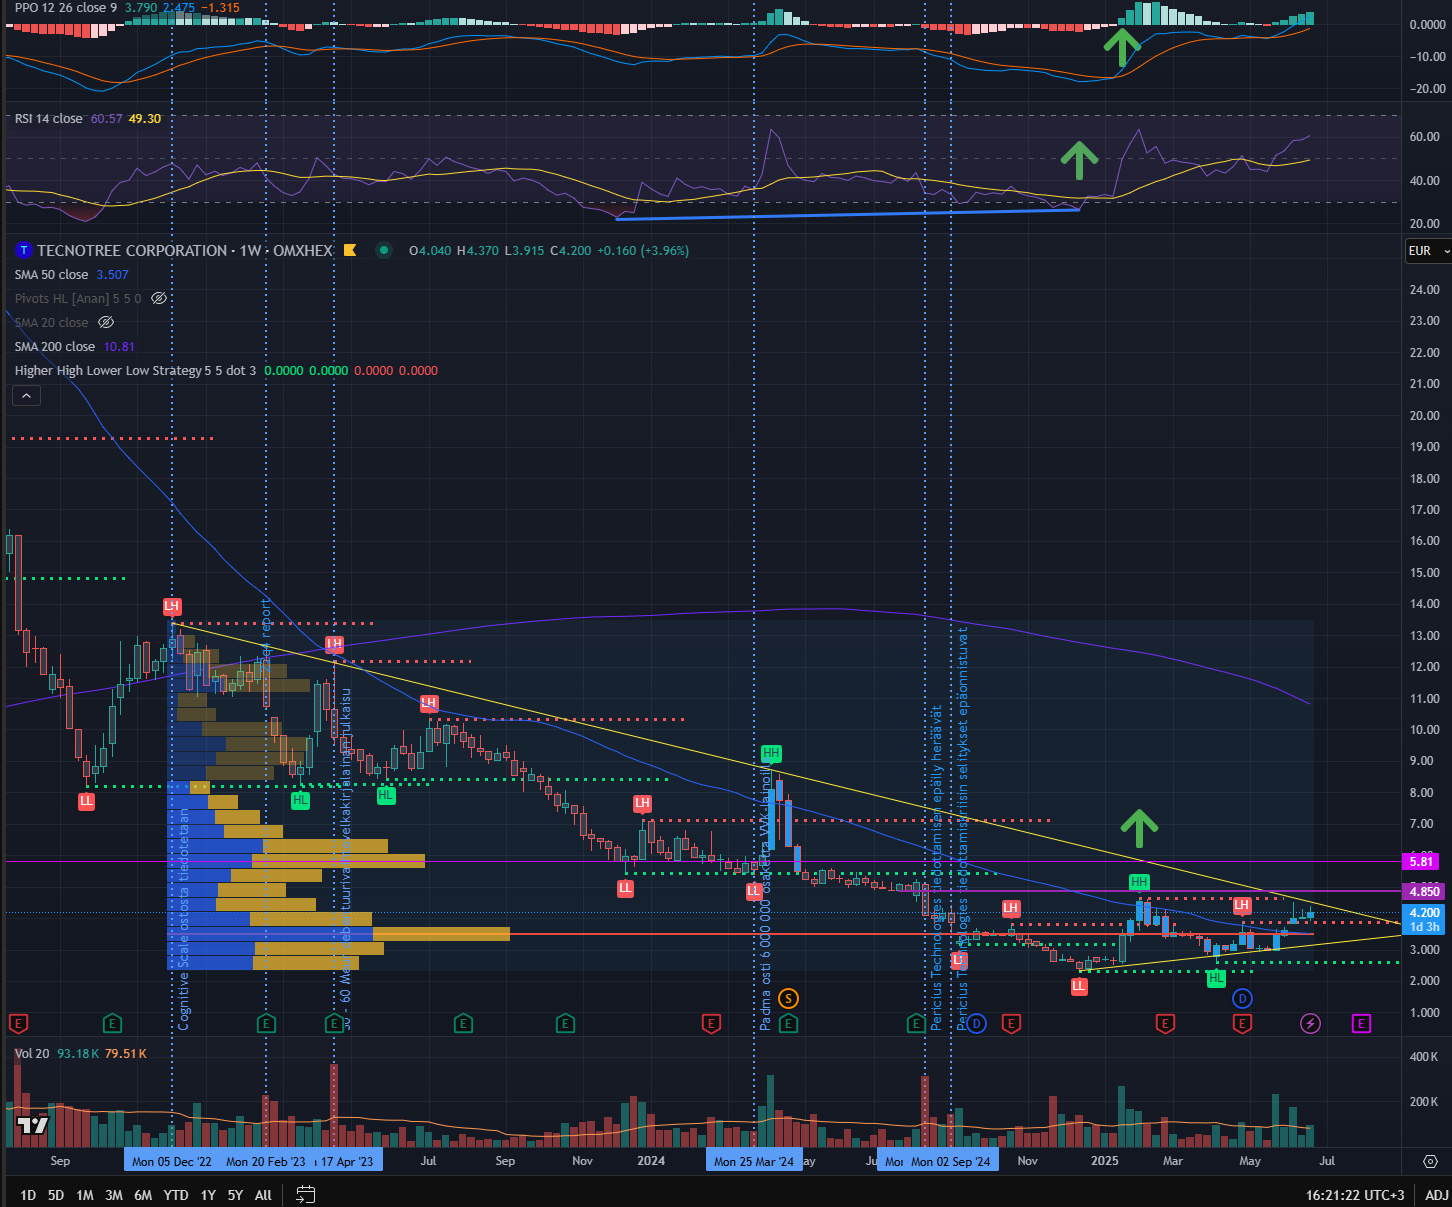
Task: Switch to the 5Y time range
Action: [x=235, y=1195]
